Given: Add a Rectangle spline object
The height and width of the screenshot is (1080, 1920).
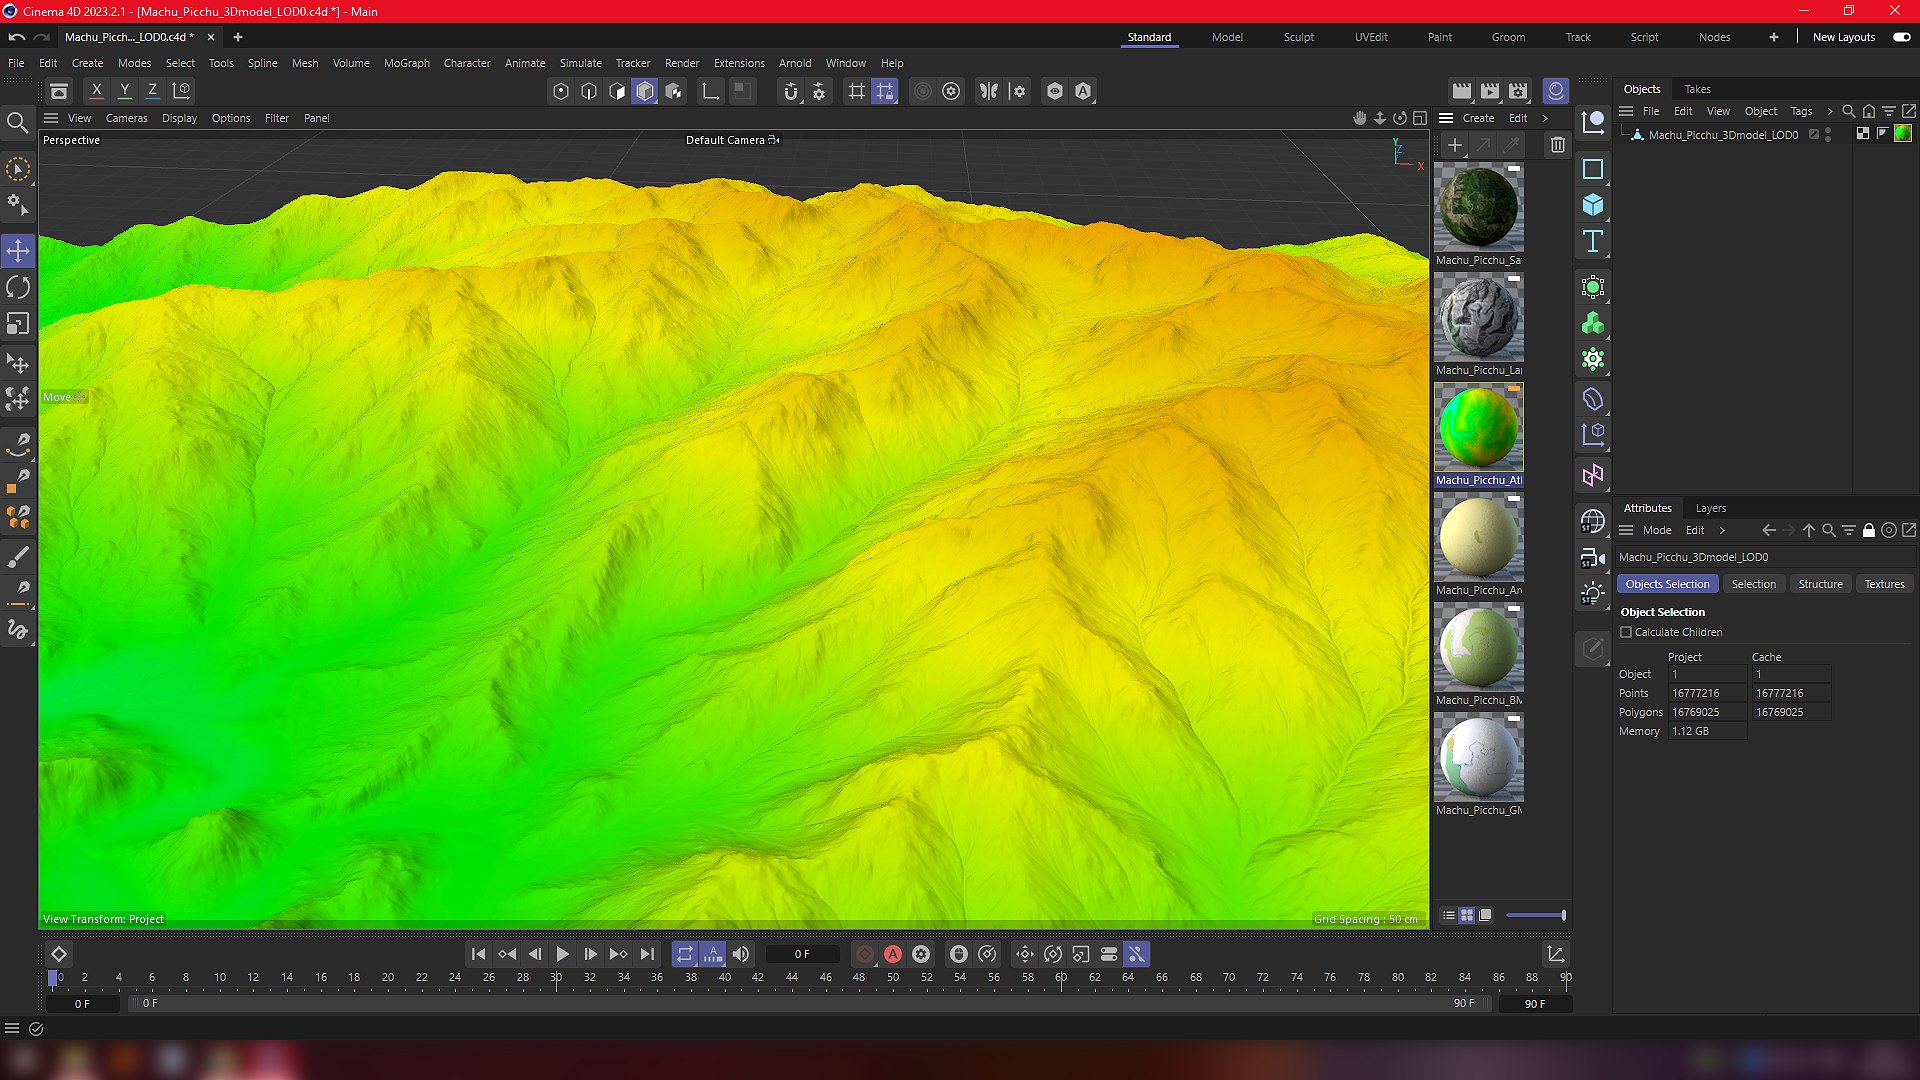Looking at the screenshot, I should click(x=1593, y=169).
